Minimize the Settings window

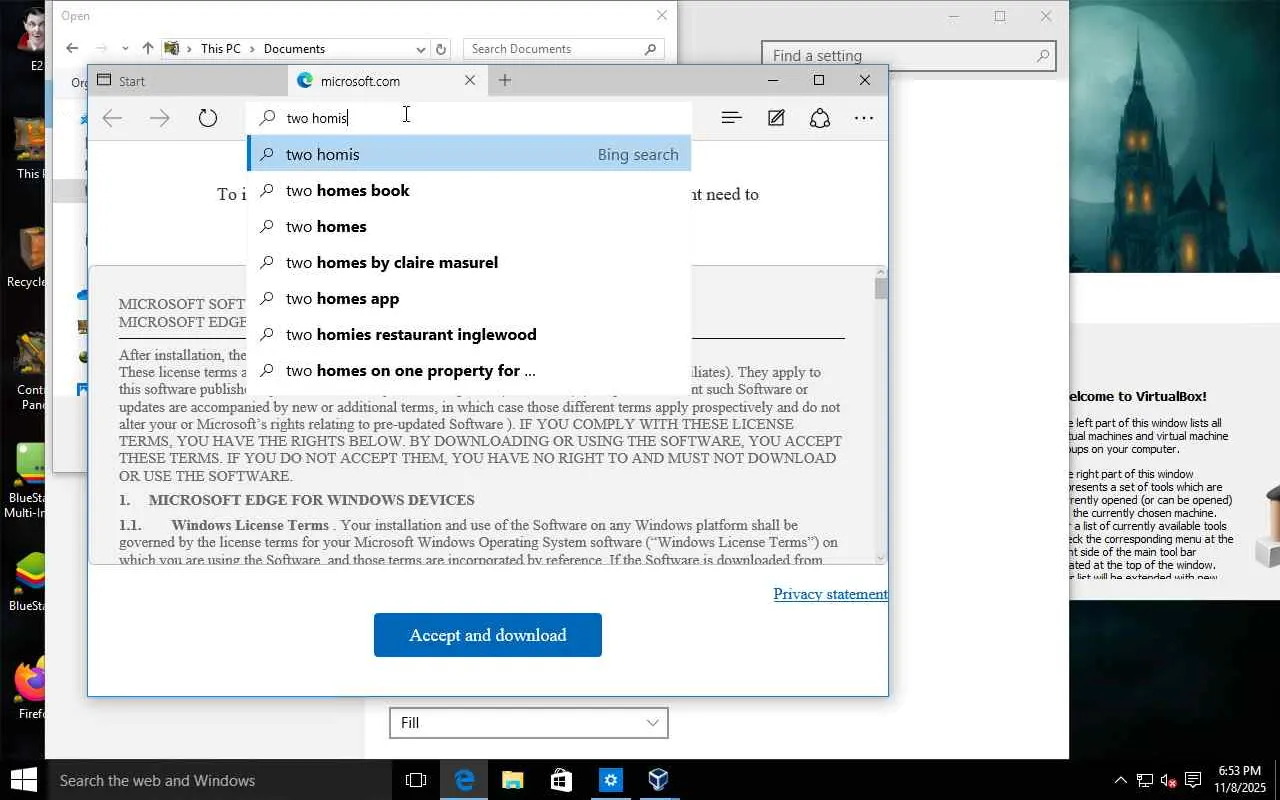pos(954,16)
